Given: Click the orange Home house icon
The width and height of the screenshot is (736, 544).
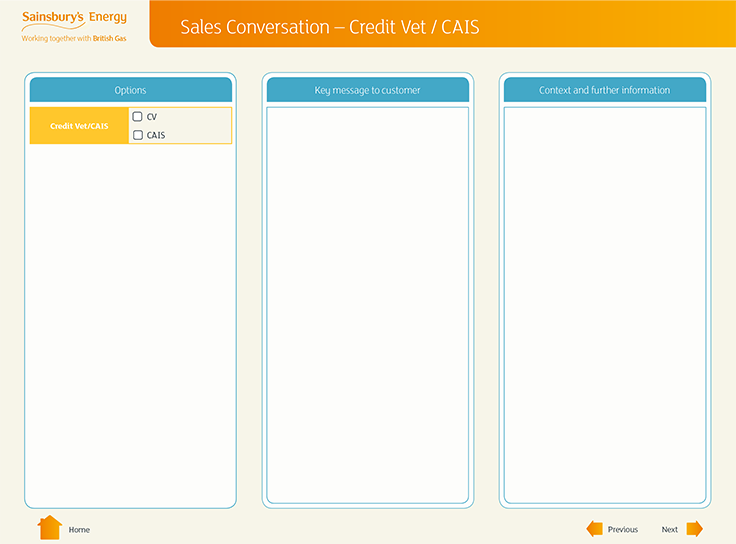Looking at the screenshot, I should point(49,528).
